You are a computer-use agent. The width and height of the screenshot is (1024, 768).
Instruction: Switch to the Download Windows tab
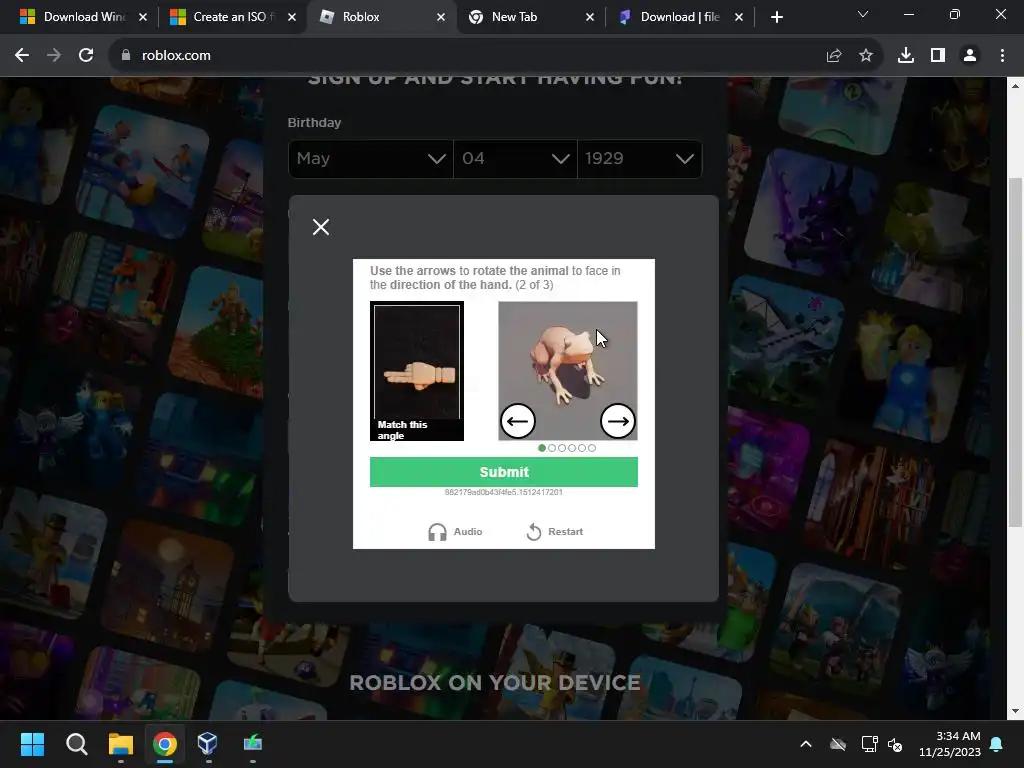pyautogui.click(x=84, y=17)
